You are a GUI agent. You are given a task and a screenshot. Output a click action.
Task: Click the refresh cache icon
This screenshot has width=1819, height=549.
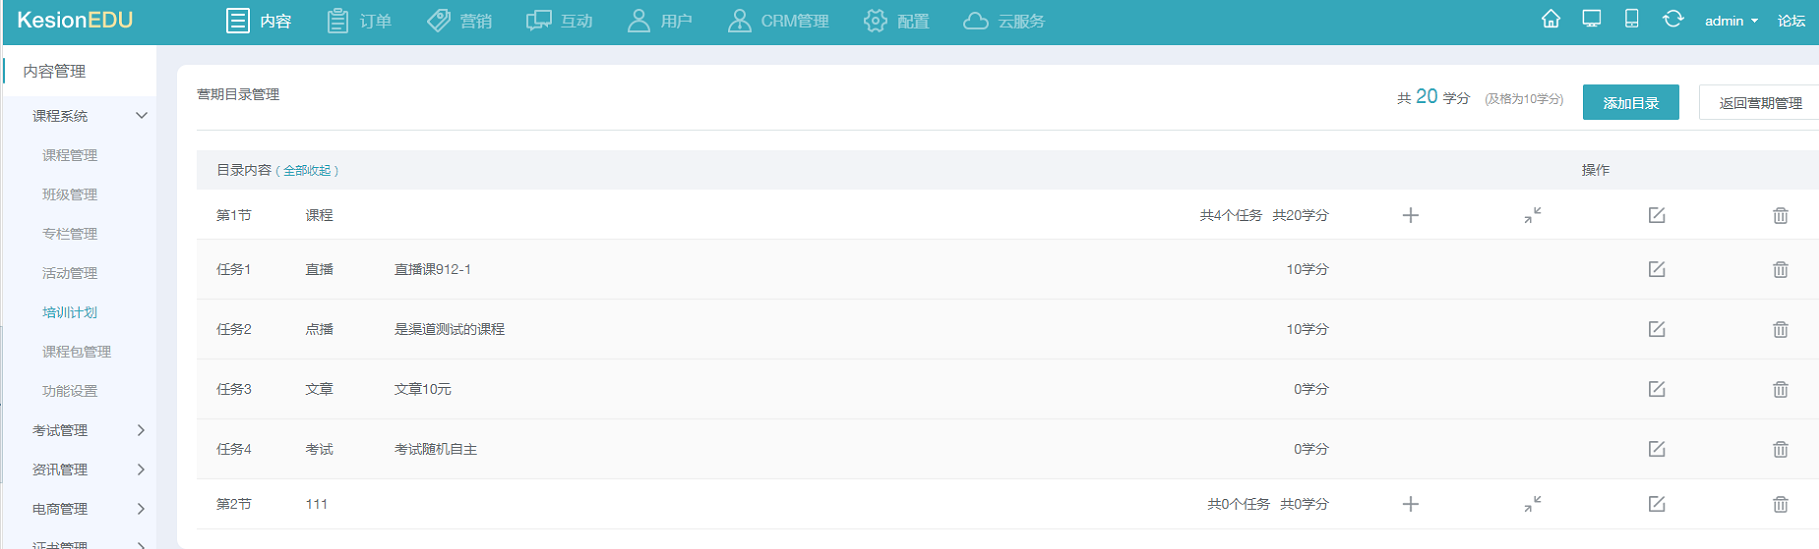pos(1672,20)
